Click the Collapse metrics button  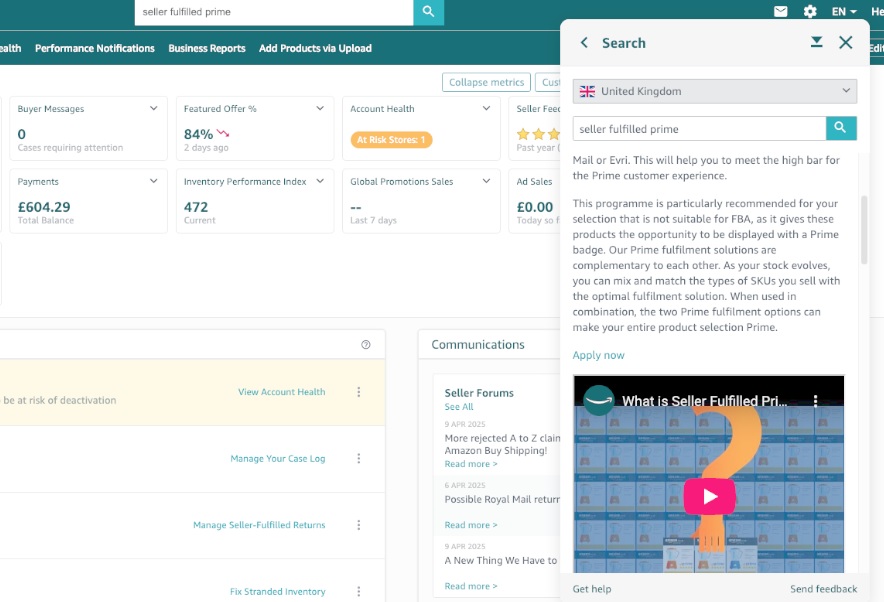486,82
